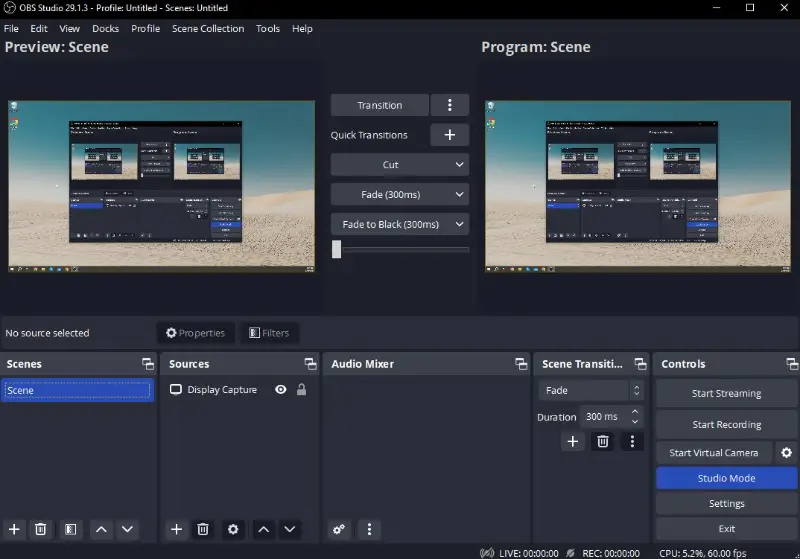This screenshot has height=559, width=800.
Task: Add a quick transition with plus button
Action: 449,135
